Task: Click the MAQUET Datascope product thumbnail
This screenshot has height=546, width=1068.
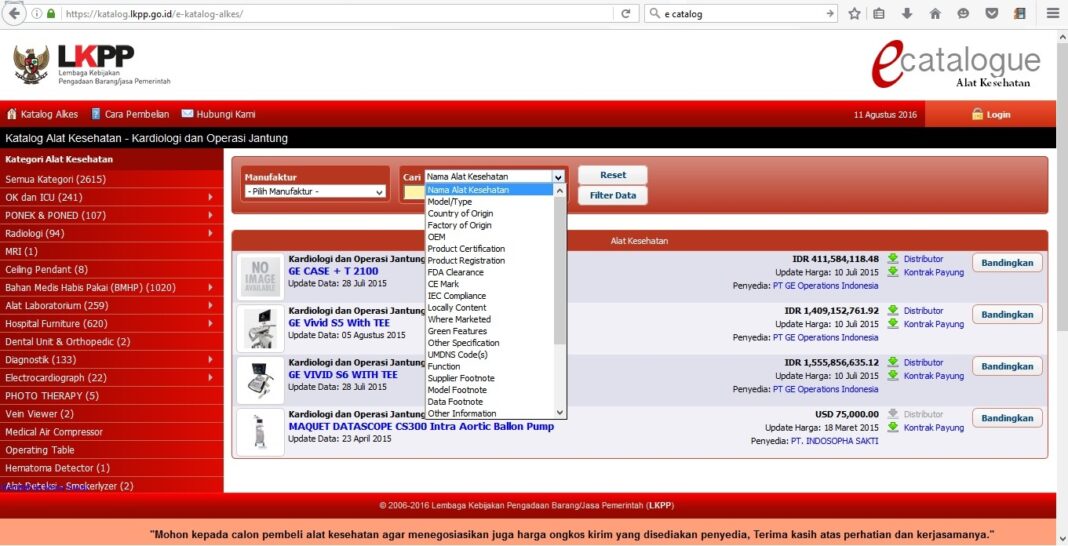Action: tap(260, 432)
